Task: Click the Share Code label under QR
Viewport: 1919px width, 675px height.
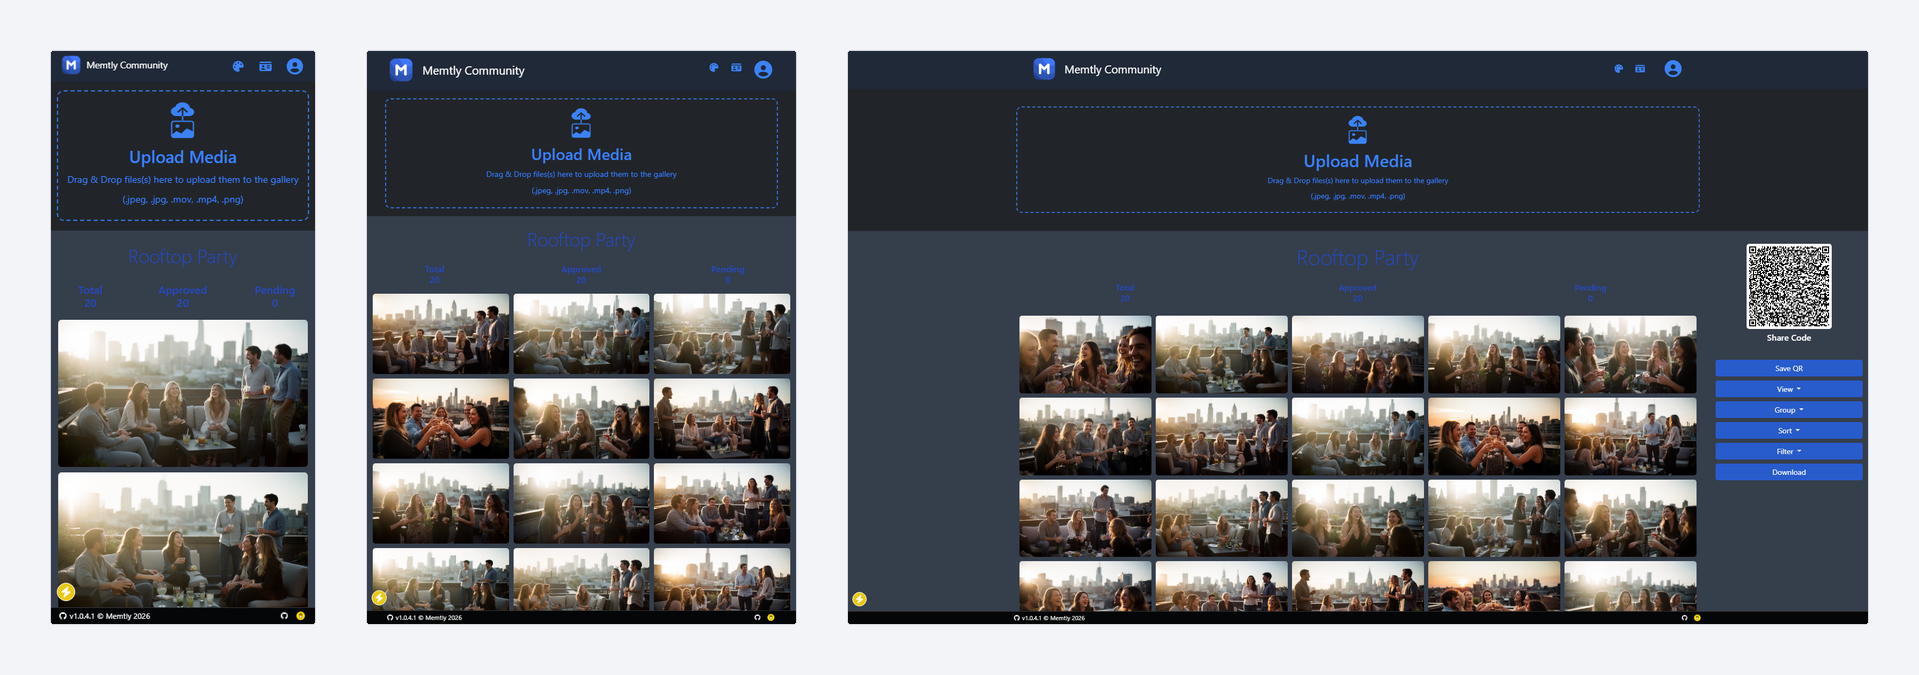Action: click(1789, 338)
